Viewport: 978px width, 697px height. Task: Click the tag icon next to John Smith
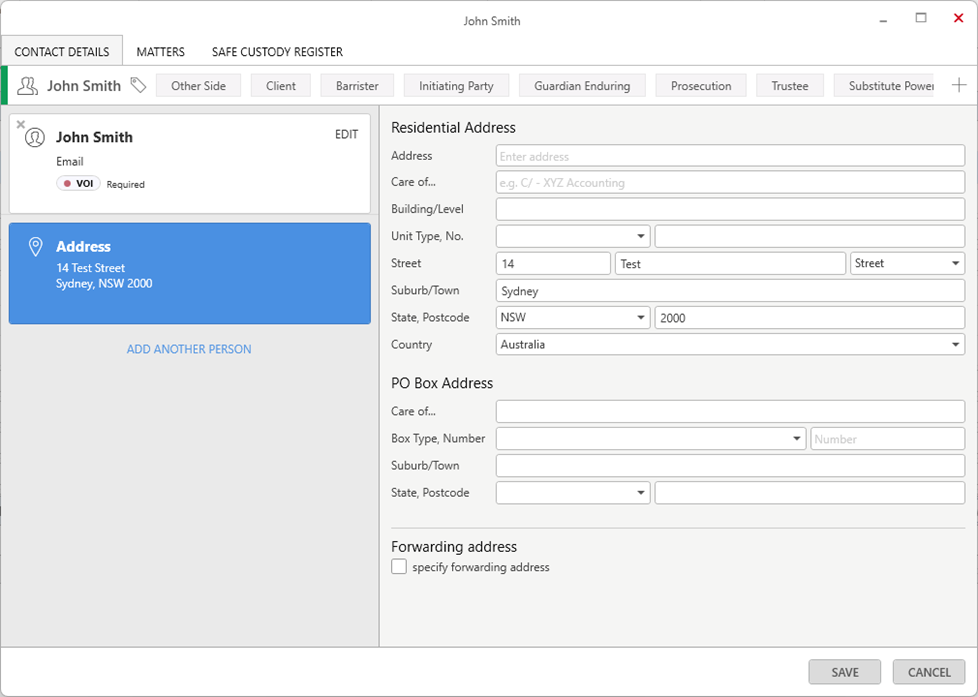coord(138,85)
